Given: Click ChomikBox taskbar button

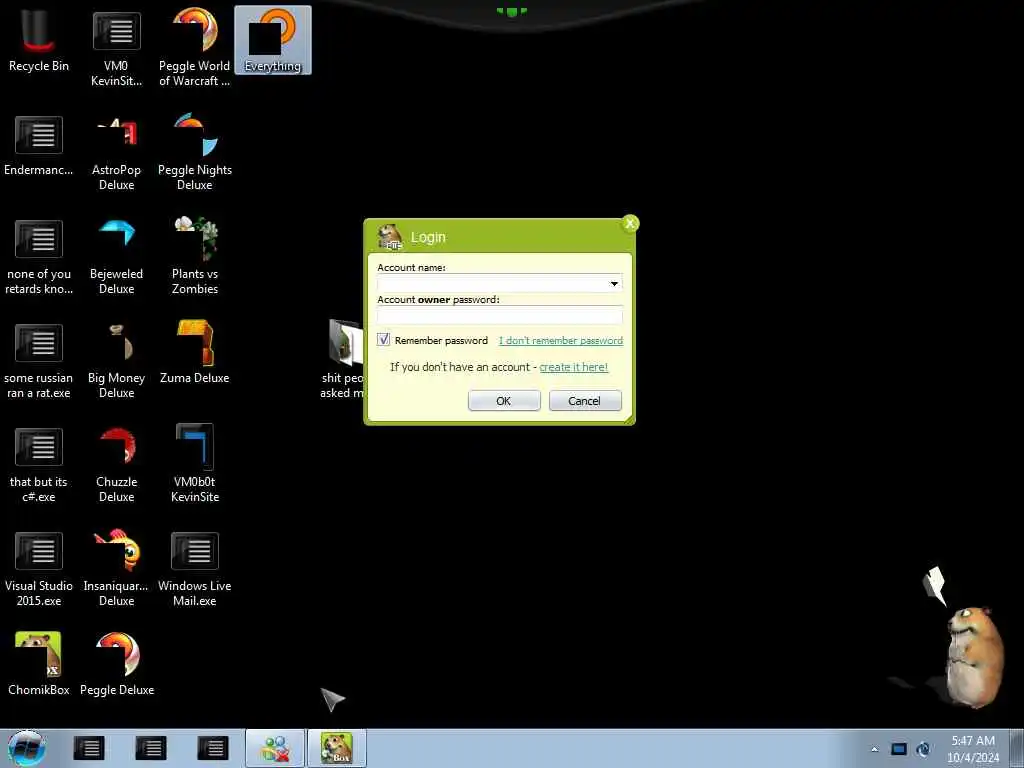Looking at the screenshot, I should [x=337, y=748].
